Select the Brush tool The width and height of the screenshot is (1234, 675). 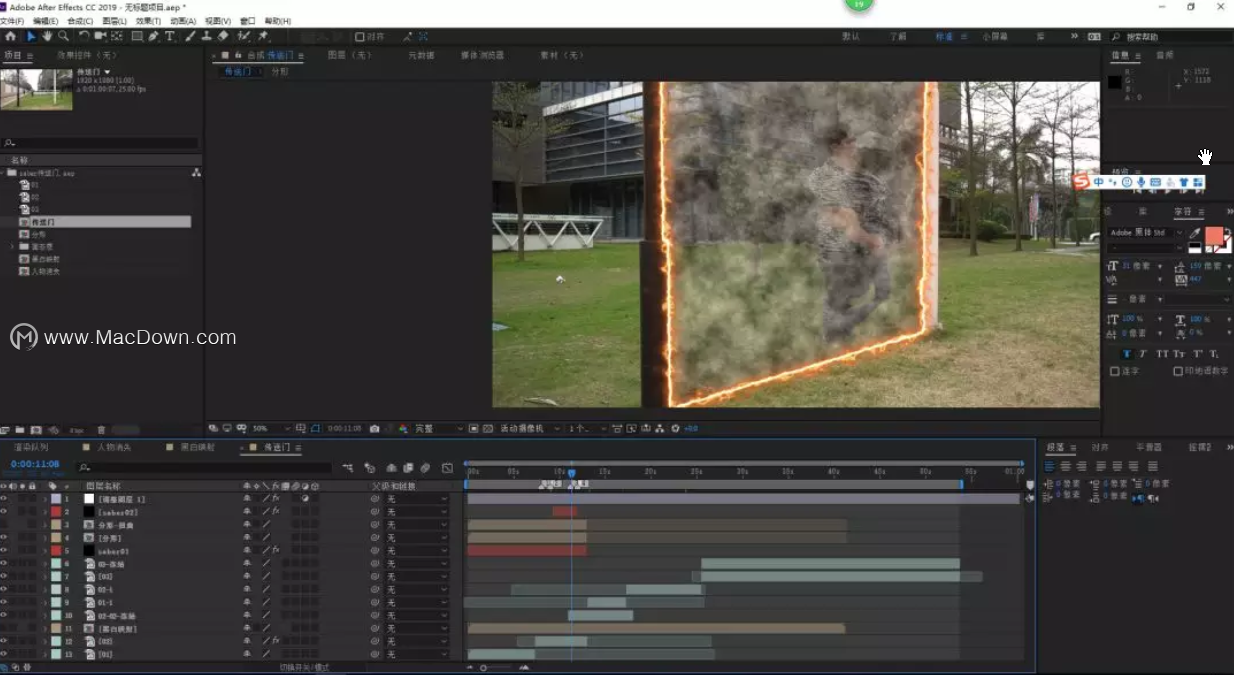pos(190,37)
